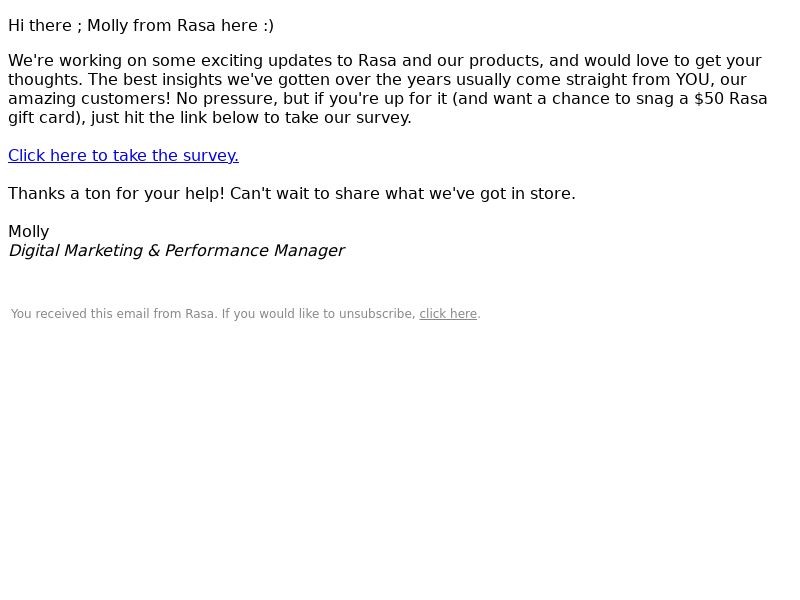The width and height of the screenshot is (800, 600).
Task: Click the capitalized word 'YOU' in the paragraph
Action: (693, 80)
